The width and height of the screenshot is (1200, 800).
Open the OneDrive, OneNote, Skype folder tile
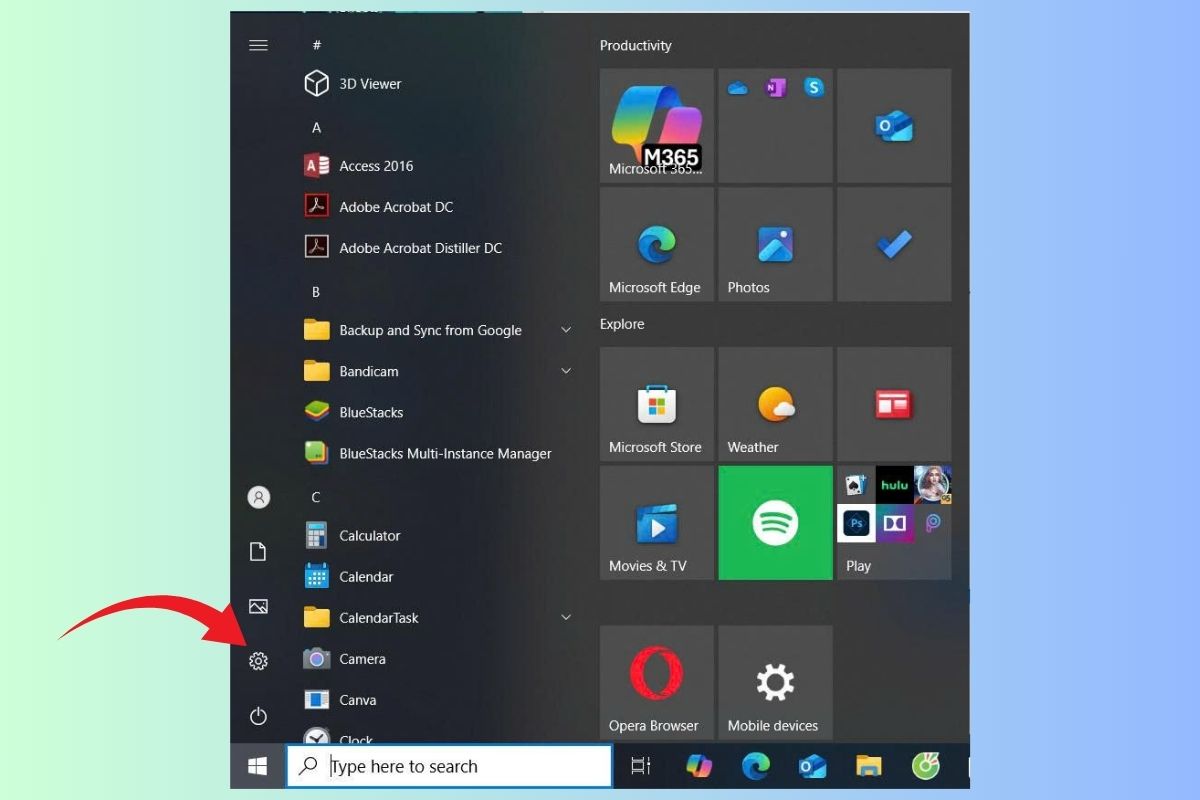pos(776,125)
